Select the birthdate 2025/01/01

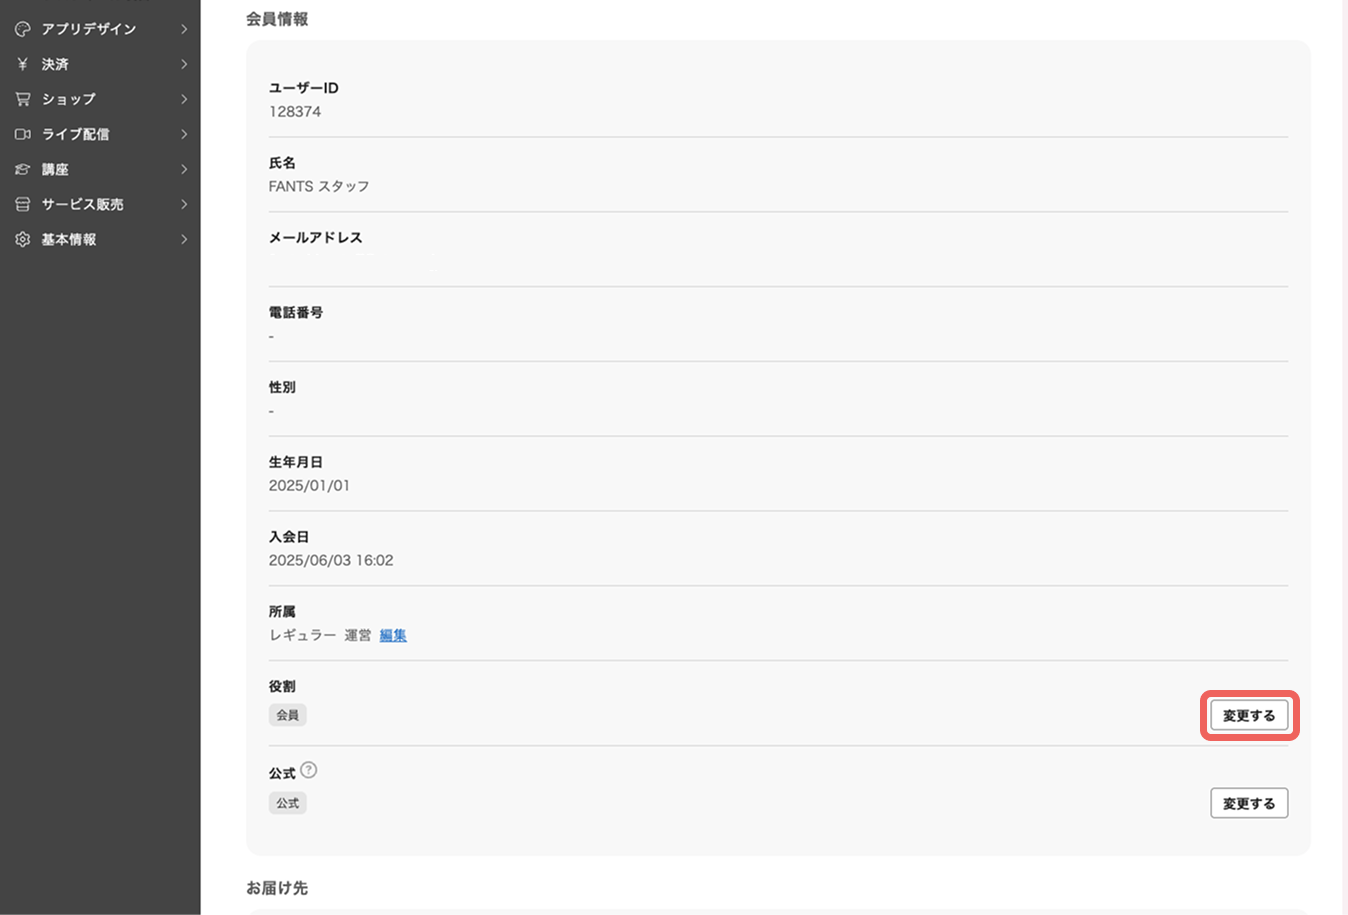click(x=309, y=485)
